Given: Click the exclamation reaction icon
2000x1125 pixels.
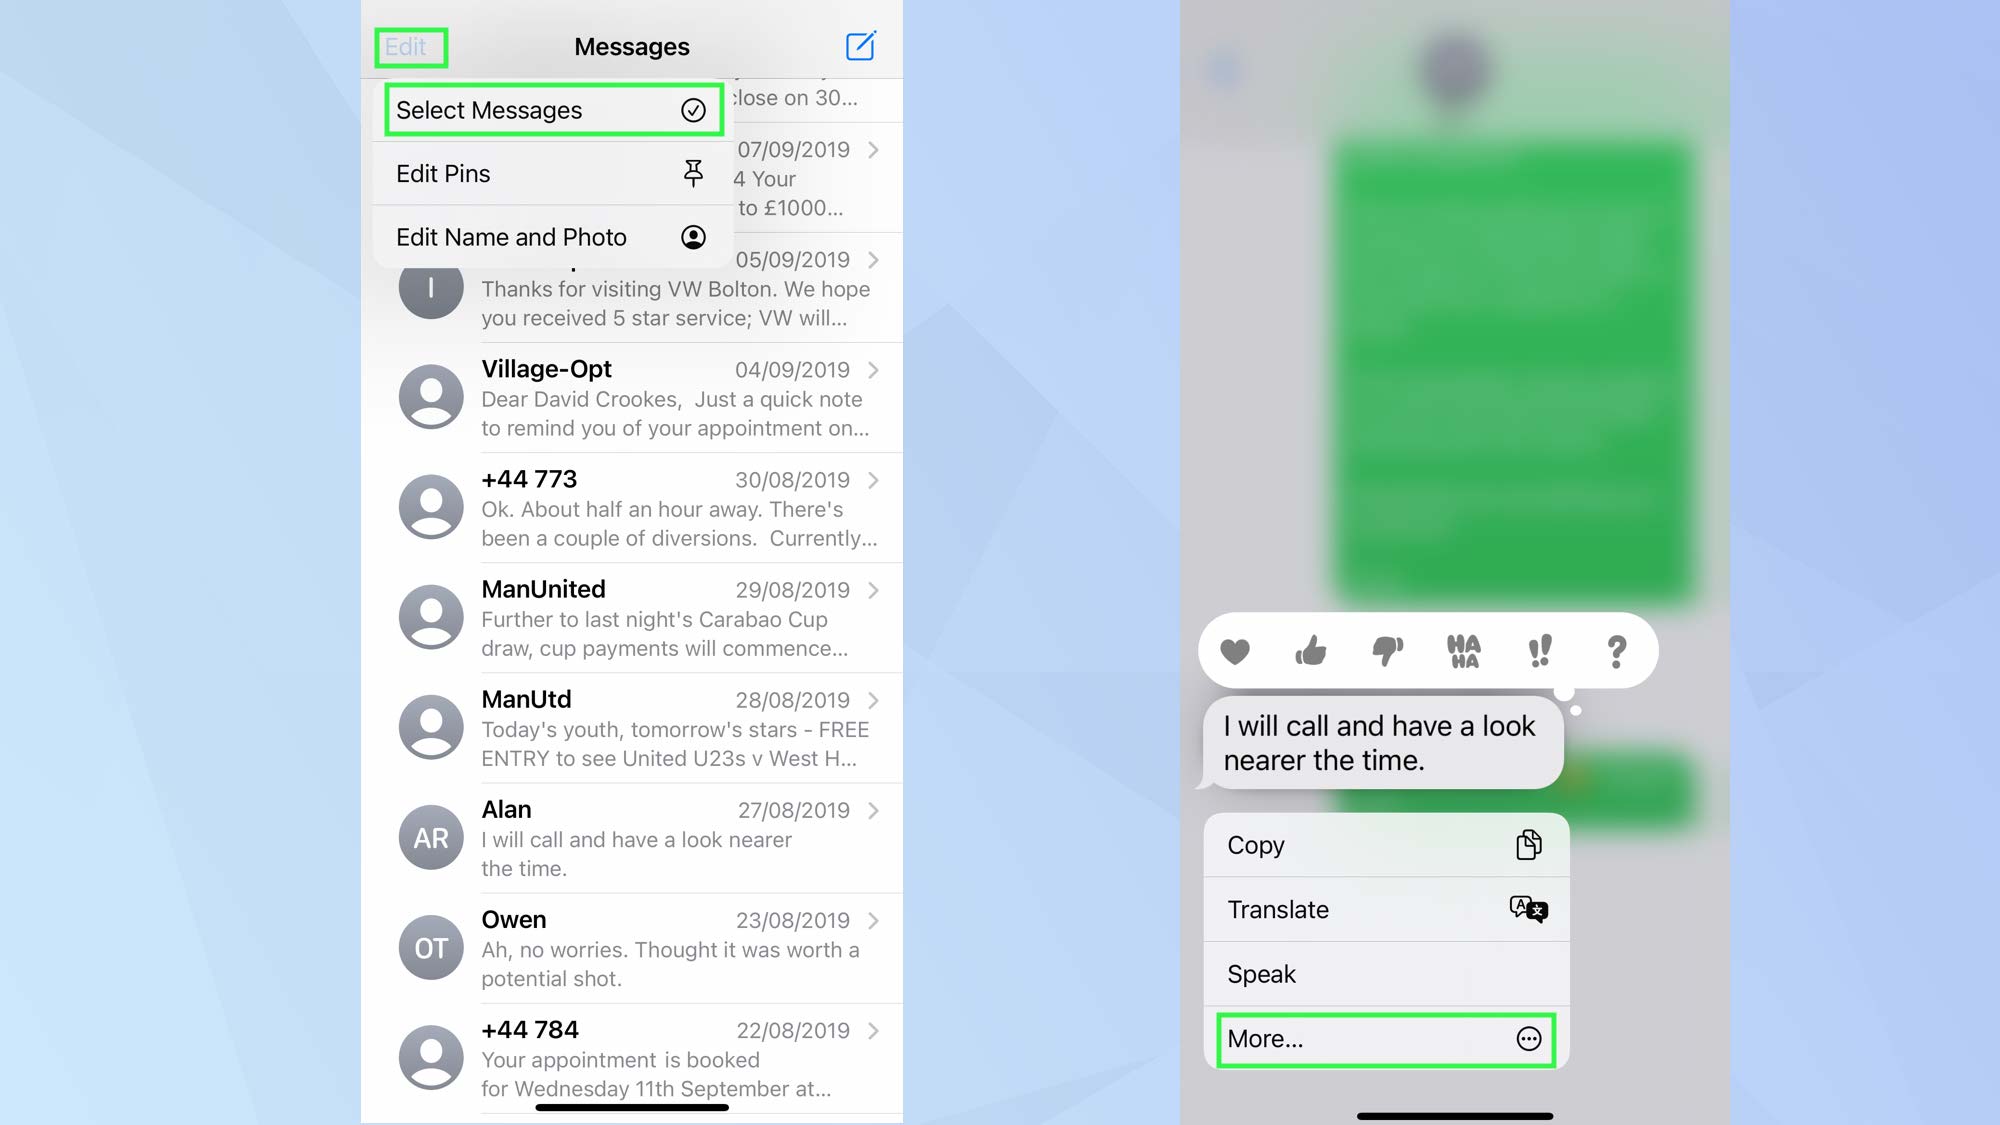Looking at the screenshot, I should pyautogui.click(x=1540, y=651).
